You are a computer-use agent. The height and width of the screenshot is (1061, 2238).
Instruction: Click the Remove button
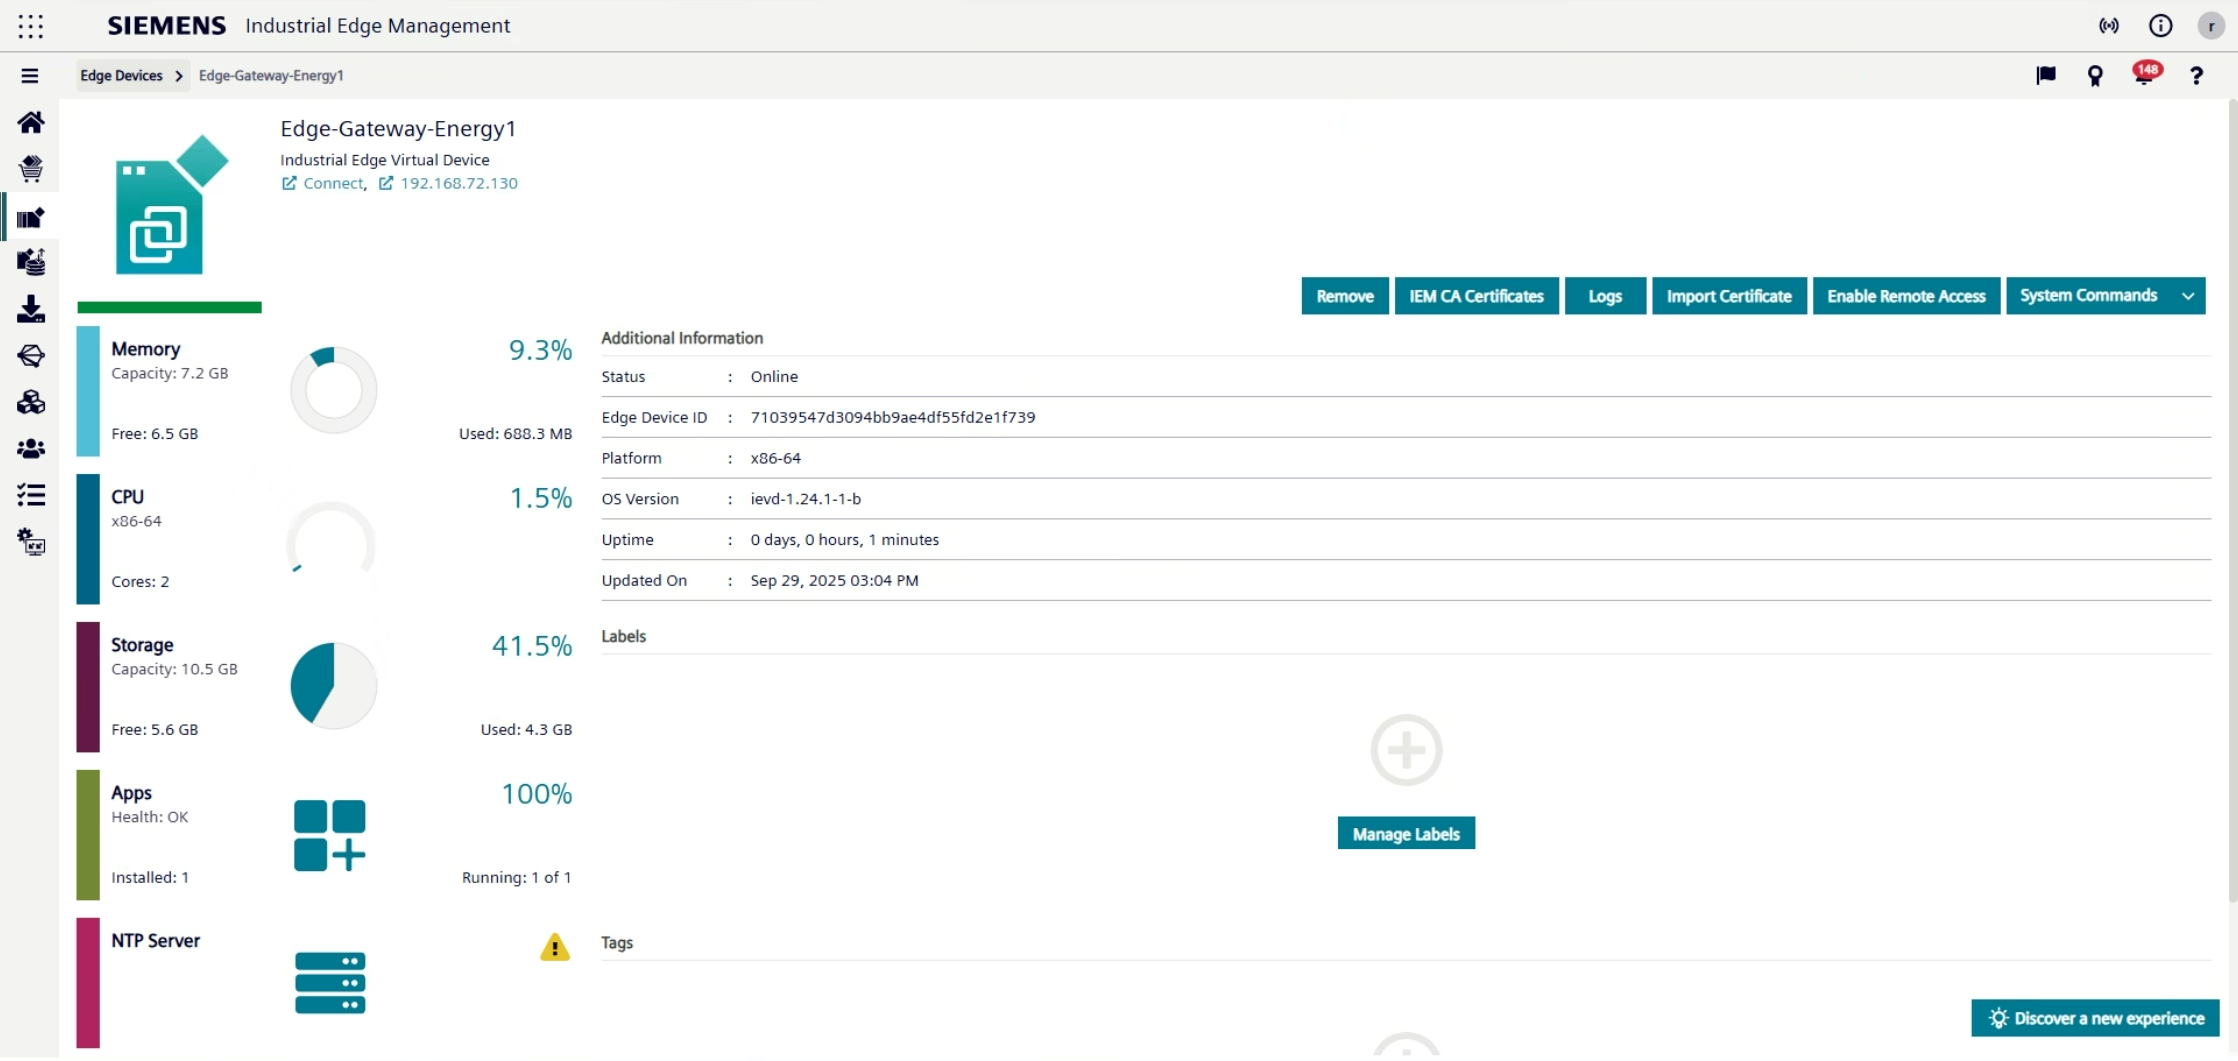1344,296
